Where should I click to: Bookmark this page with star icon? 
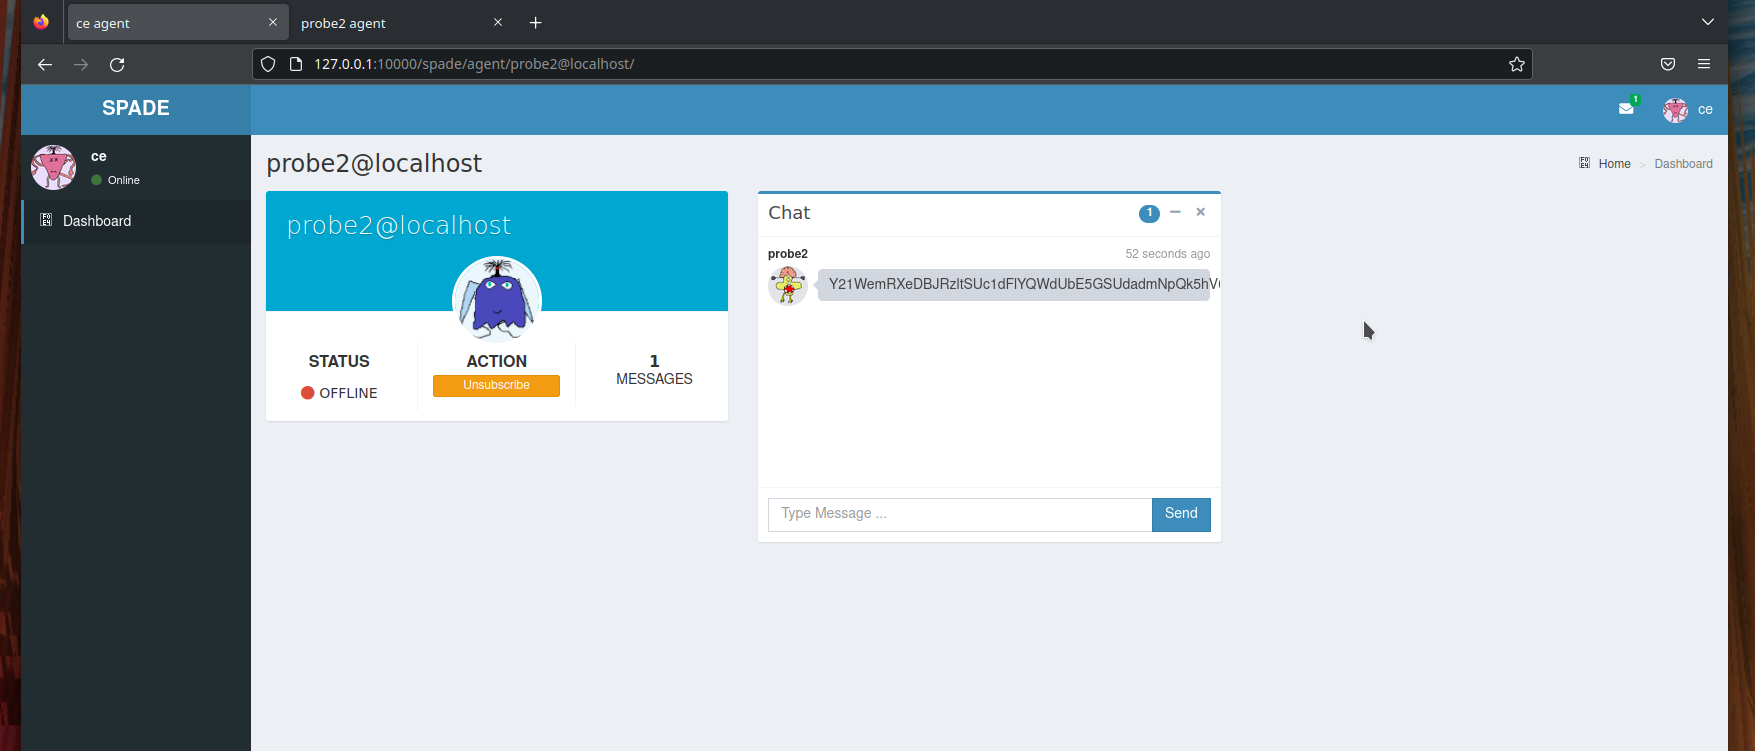pyautogui.click(x=1517, y=64)
